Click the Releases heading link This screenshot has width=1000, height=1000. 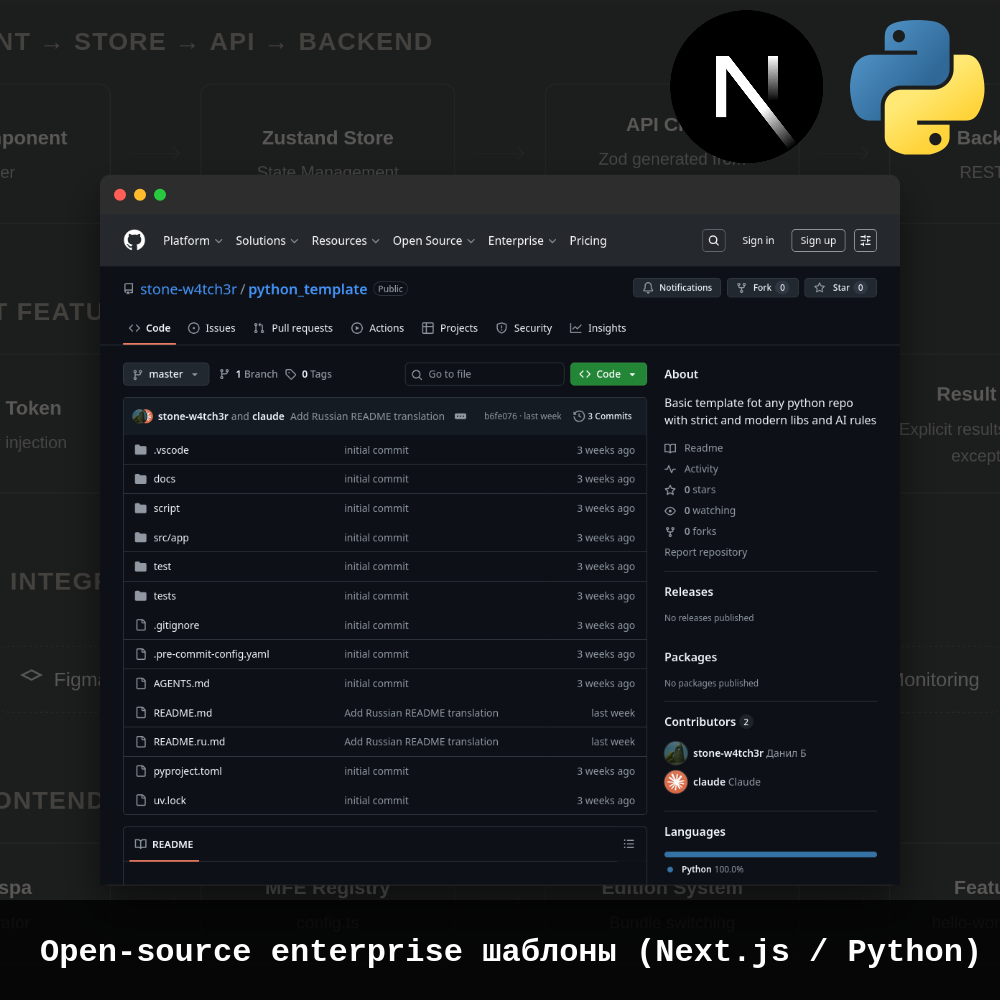[689, 592]
